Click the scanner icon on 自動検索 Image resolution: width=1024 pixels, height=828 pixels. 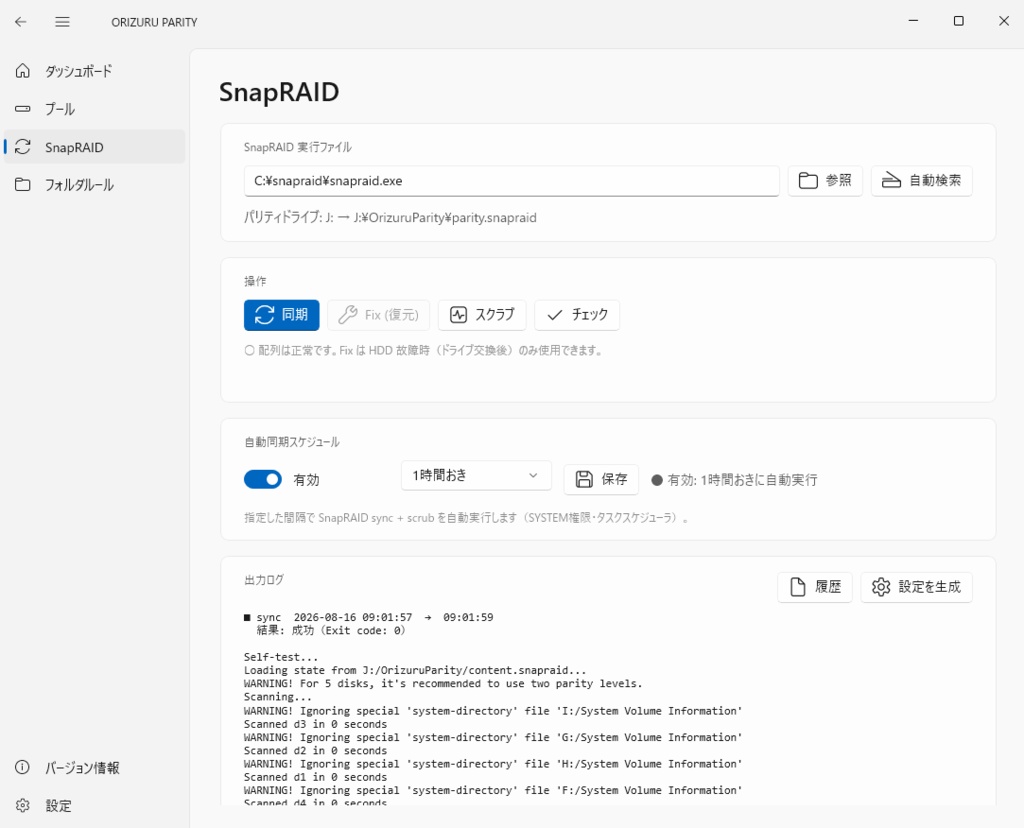coord(891,181)
